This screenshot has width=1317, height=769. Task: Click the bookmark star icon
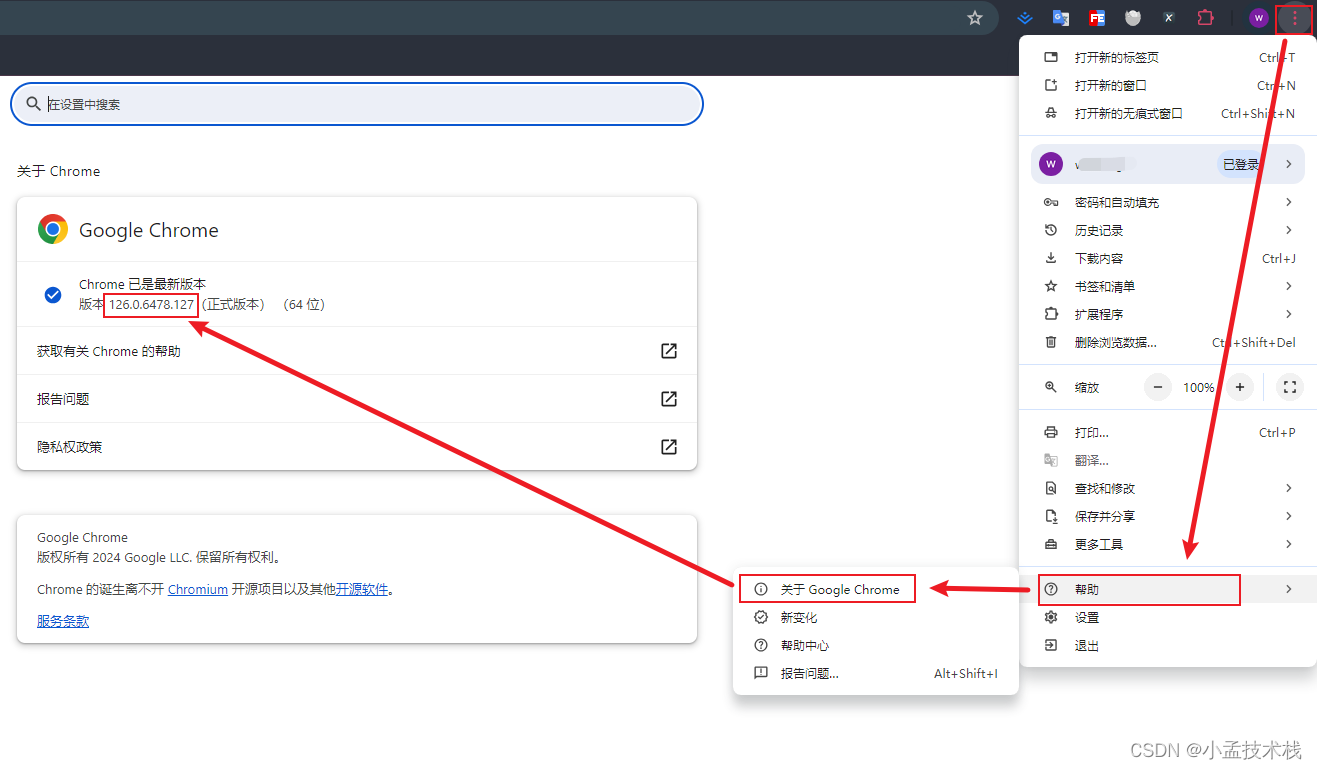tap(975, 18)
